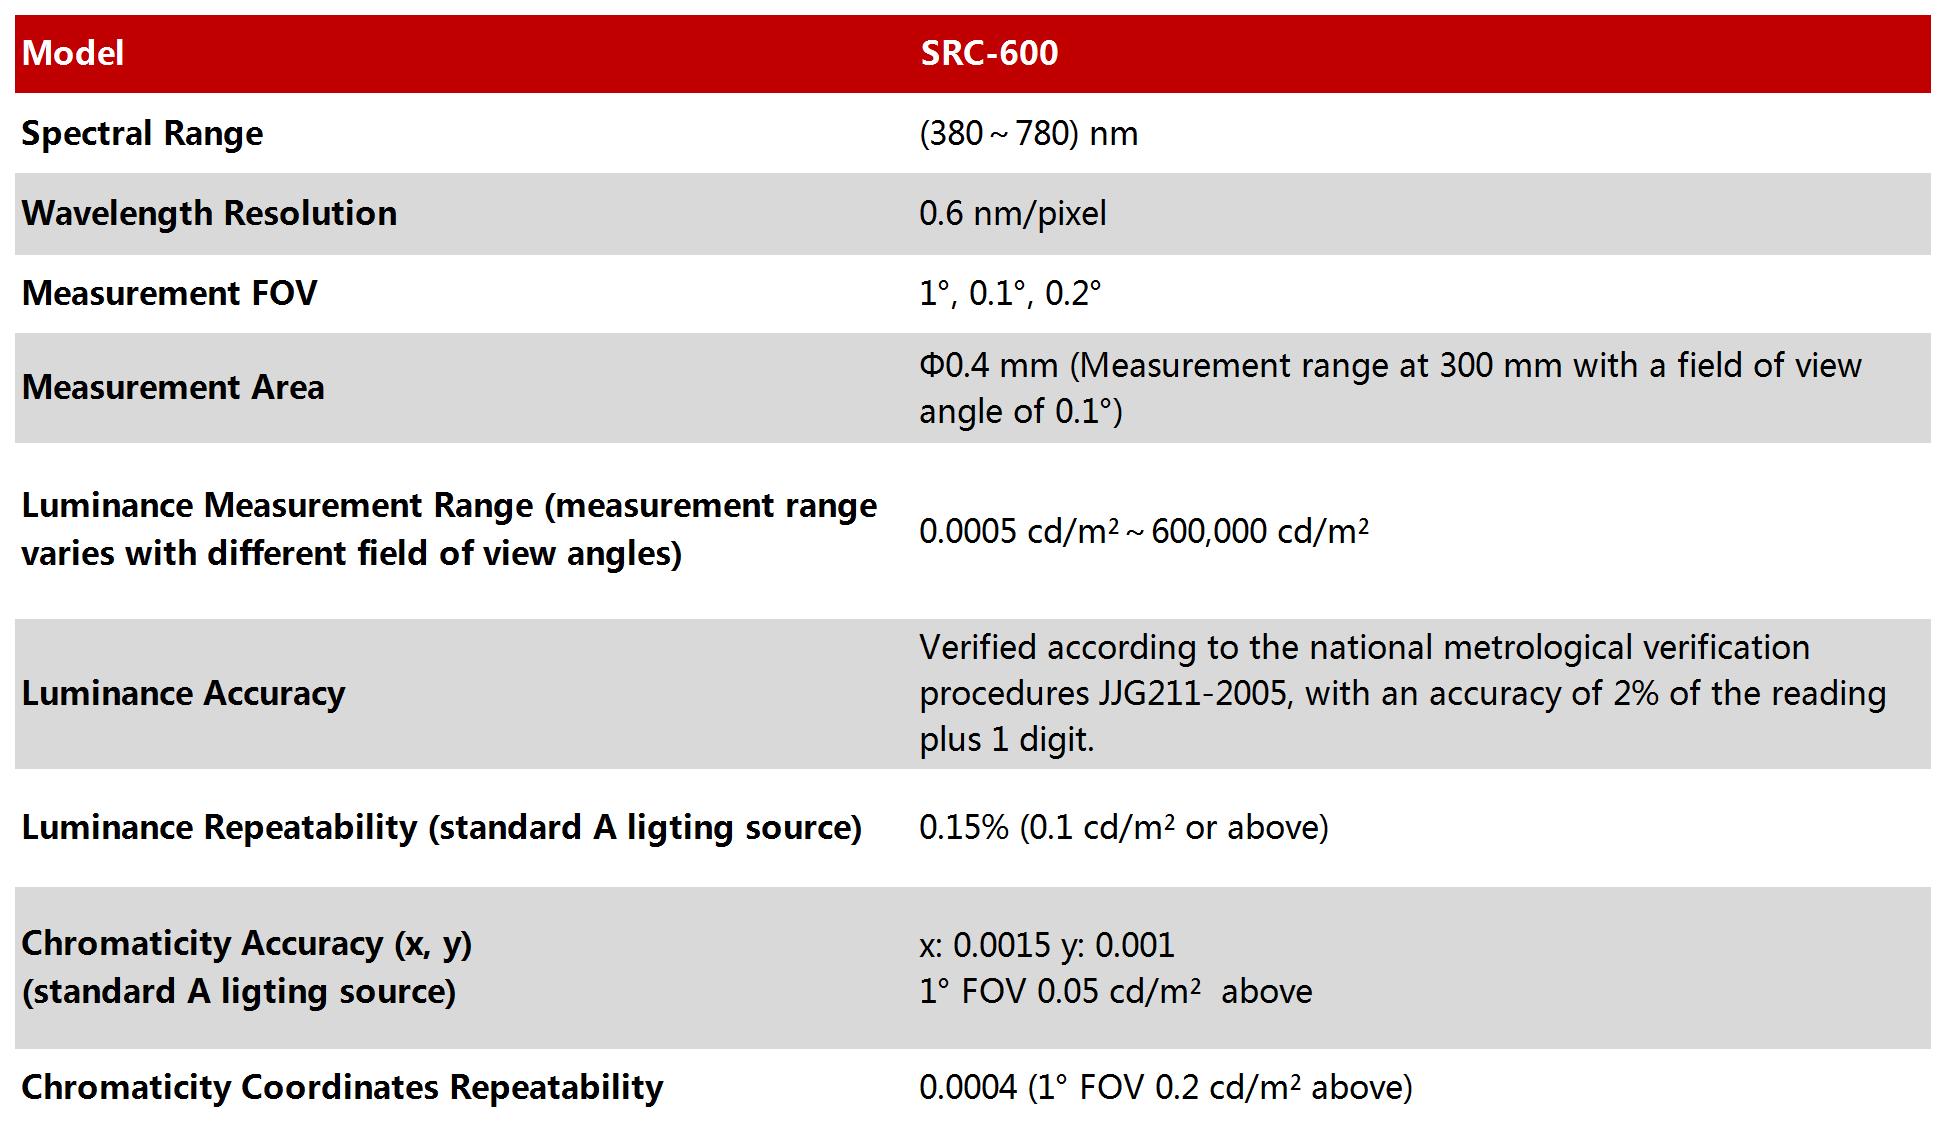Click the red Model header cell
Image resolution: width=1946 pixels, height=1122 pixels.
(x=73, y=53)
